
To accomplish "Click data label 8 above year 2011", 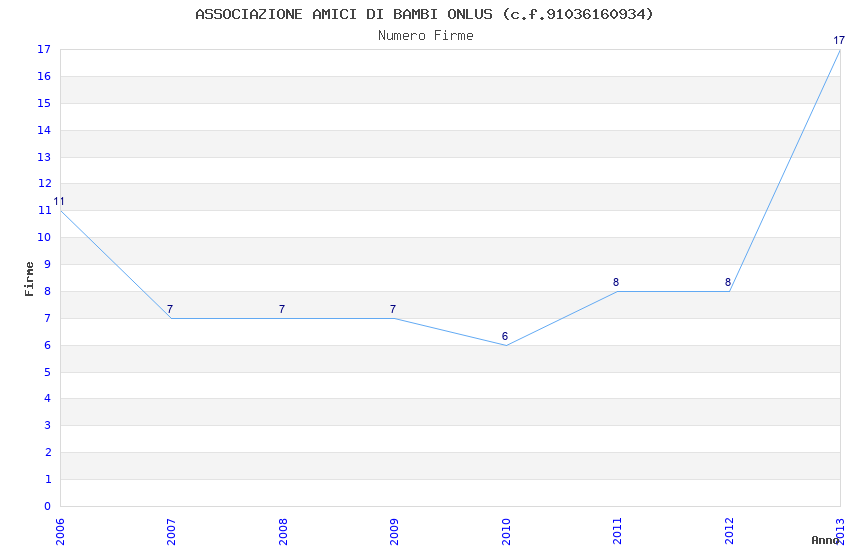I will [616, 282].
